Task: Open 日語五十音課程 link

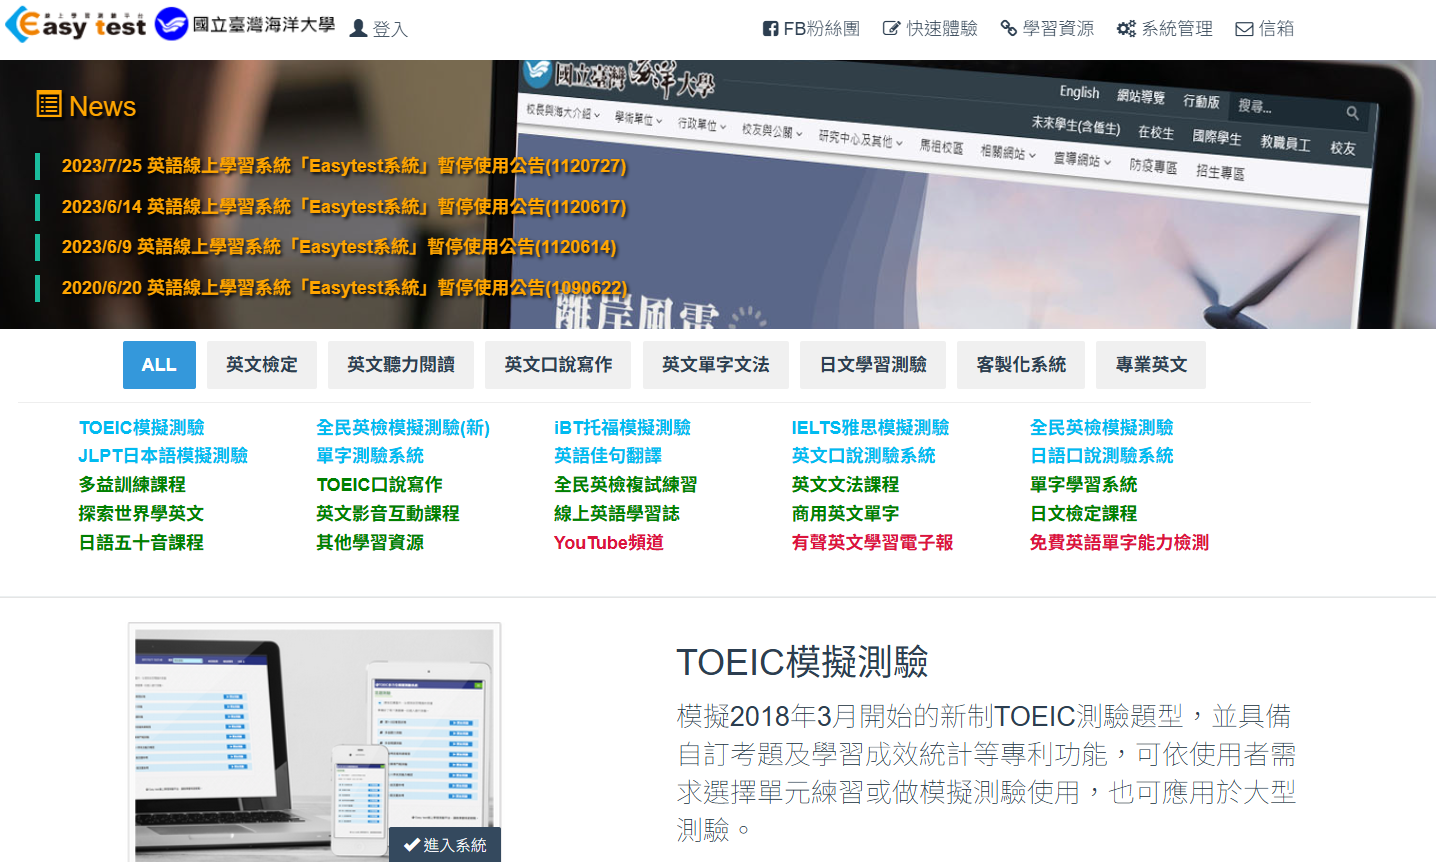Action: point(141,543)
